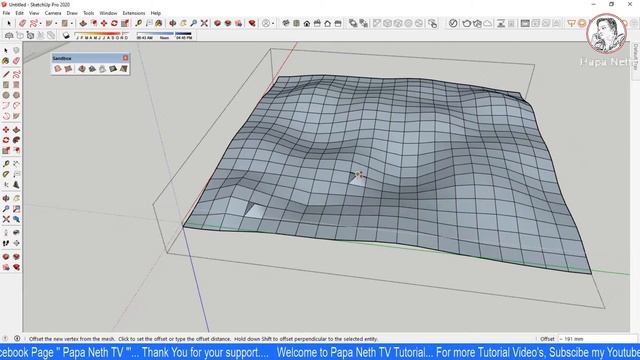Viewport: 640px width, 360px height.
Task: Select the arrow Select tool in top toolbar
Action: (x=9, y=24)
